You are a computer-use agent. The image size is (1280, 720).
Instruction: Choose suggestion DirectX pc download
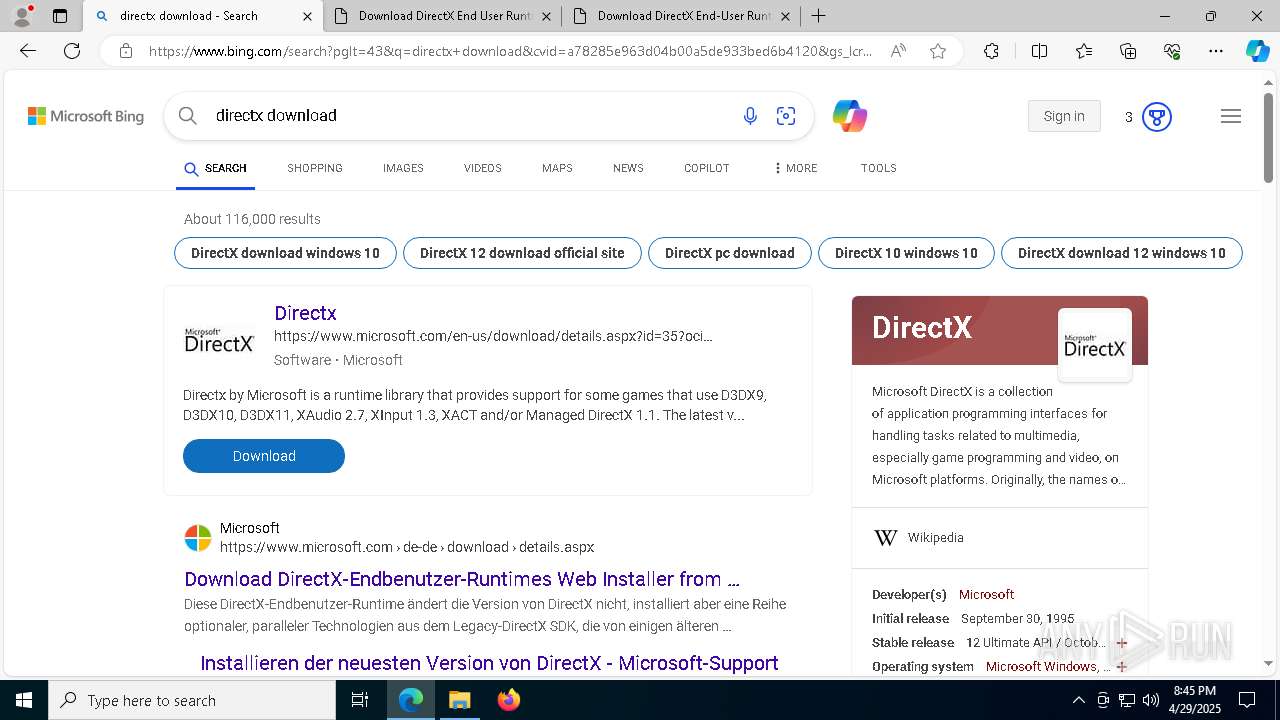click(x=730, y=253)
